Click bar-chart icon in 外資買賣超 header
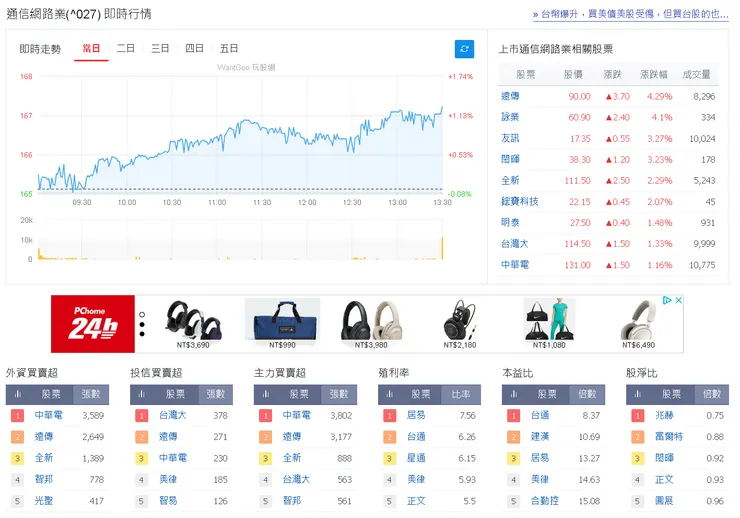 (18, 394)
